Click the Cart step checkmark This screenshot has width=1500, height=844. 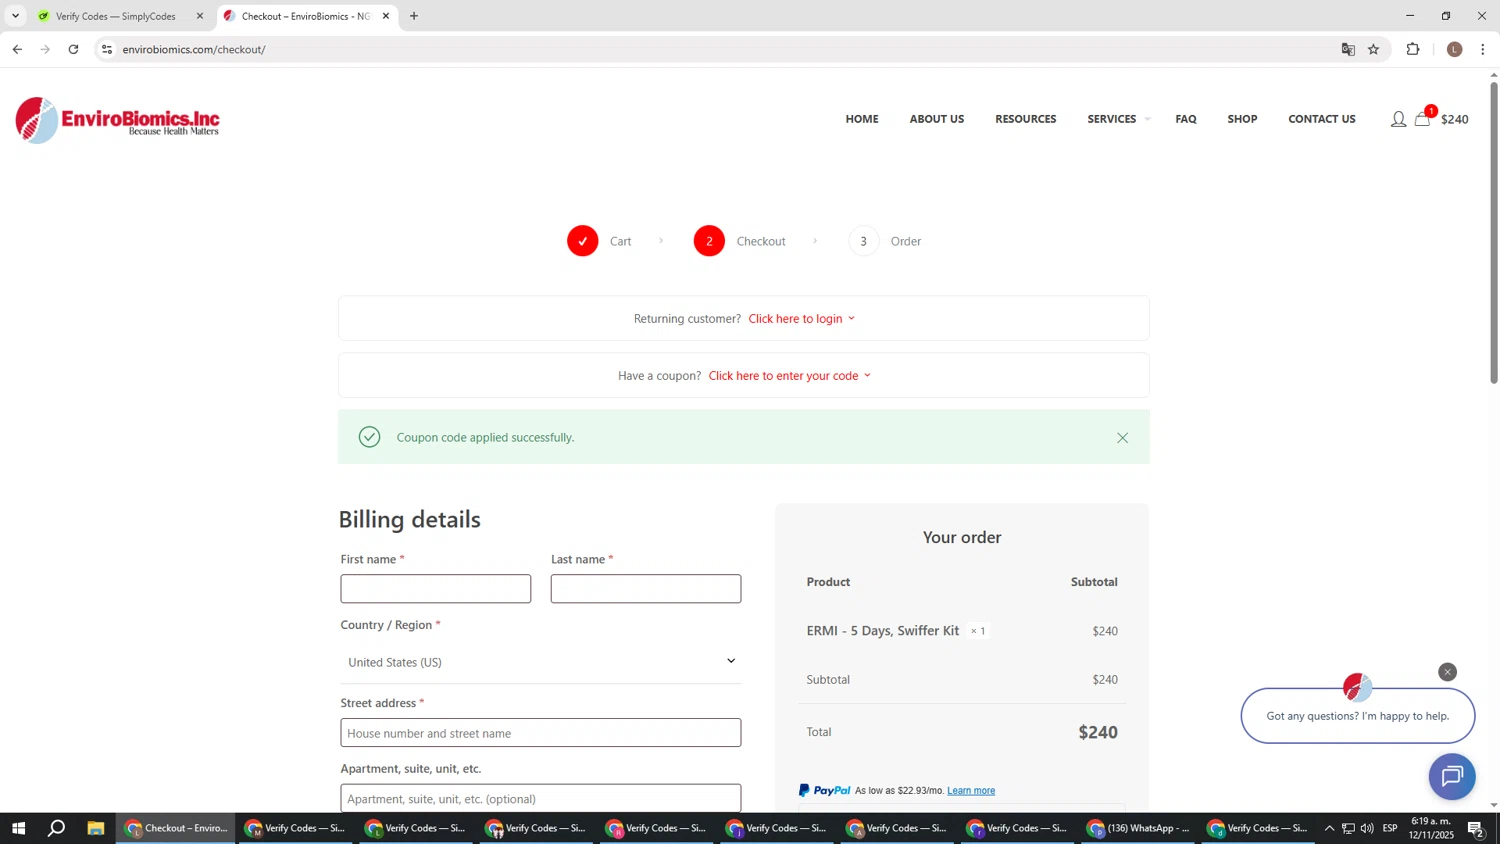[583, 241]
